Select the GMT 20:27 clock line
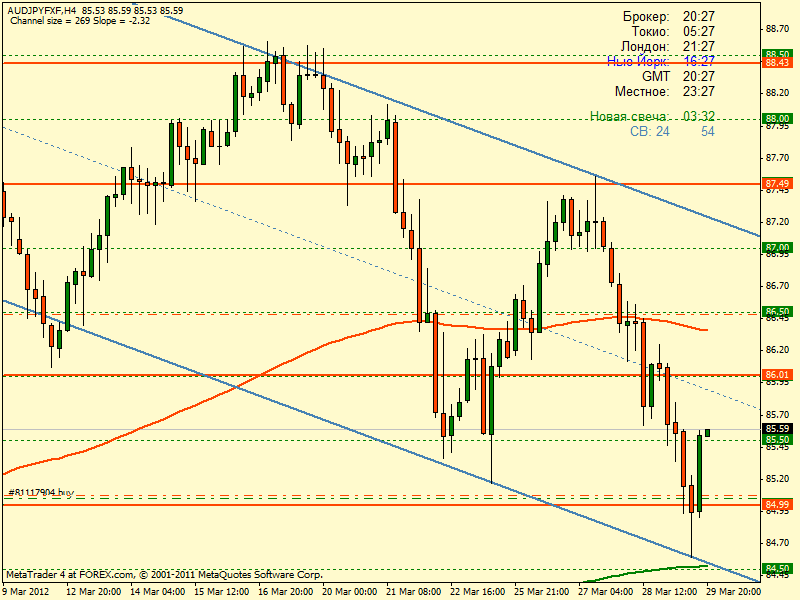Image resolution: width=800 pixels, height=600 pixels. 678,76
